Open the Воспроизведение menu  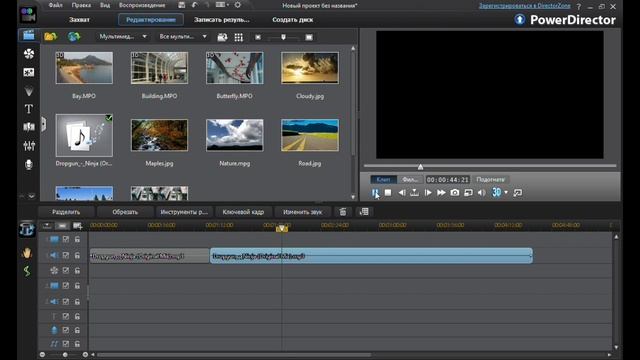(x=142, y=5)
